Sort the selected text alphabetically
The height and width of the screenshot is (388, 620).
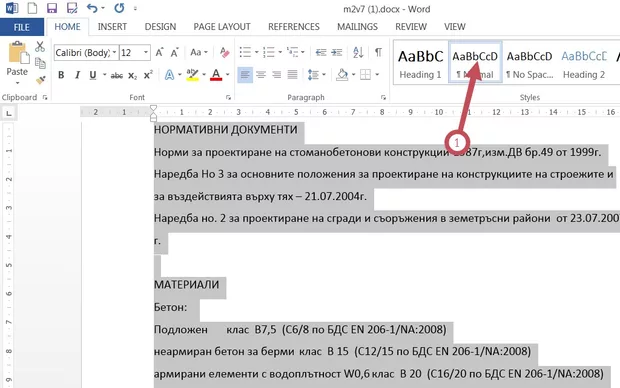358,52
